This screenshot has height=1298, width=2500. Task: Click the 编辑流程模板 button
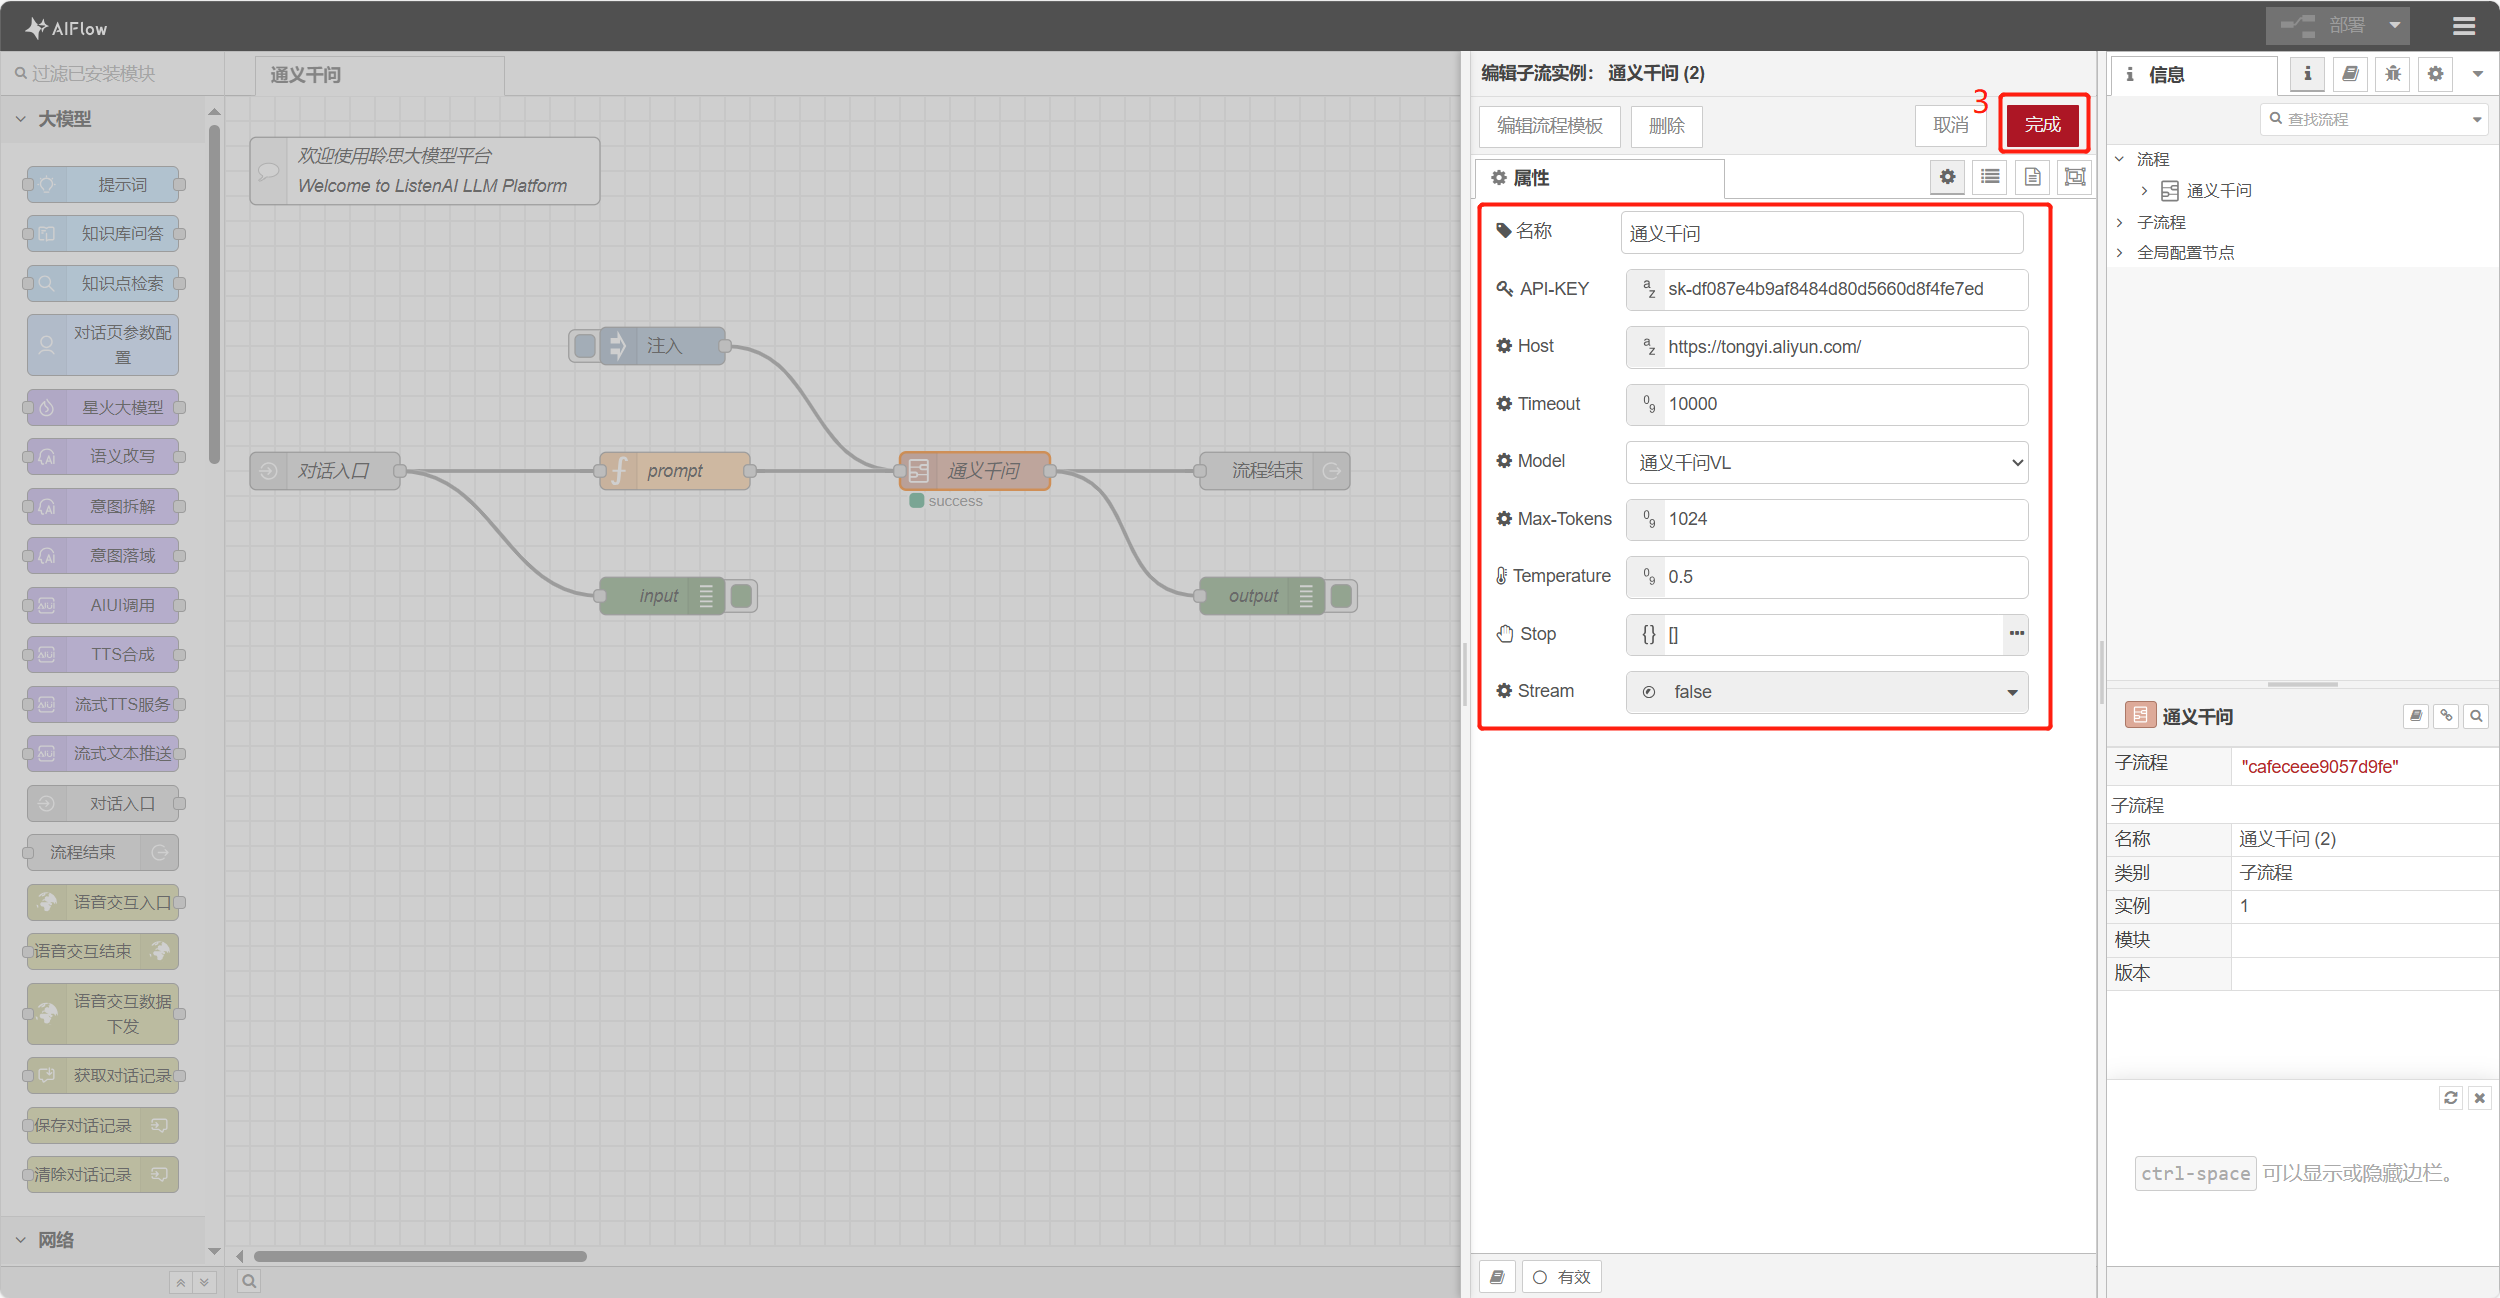tap(1549, 126)
